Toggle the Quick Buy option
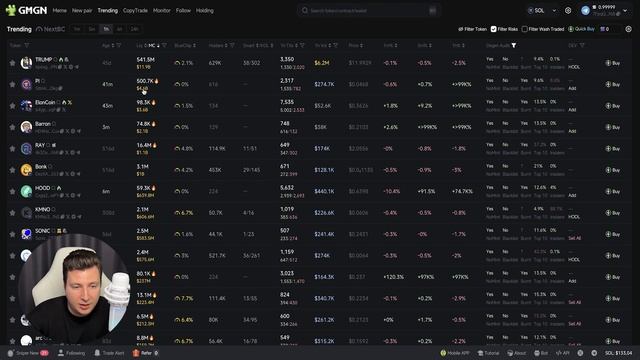640x360 pixels. (x=582, y=29)
